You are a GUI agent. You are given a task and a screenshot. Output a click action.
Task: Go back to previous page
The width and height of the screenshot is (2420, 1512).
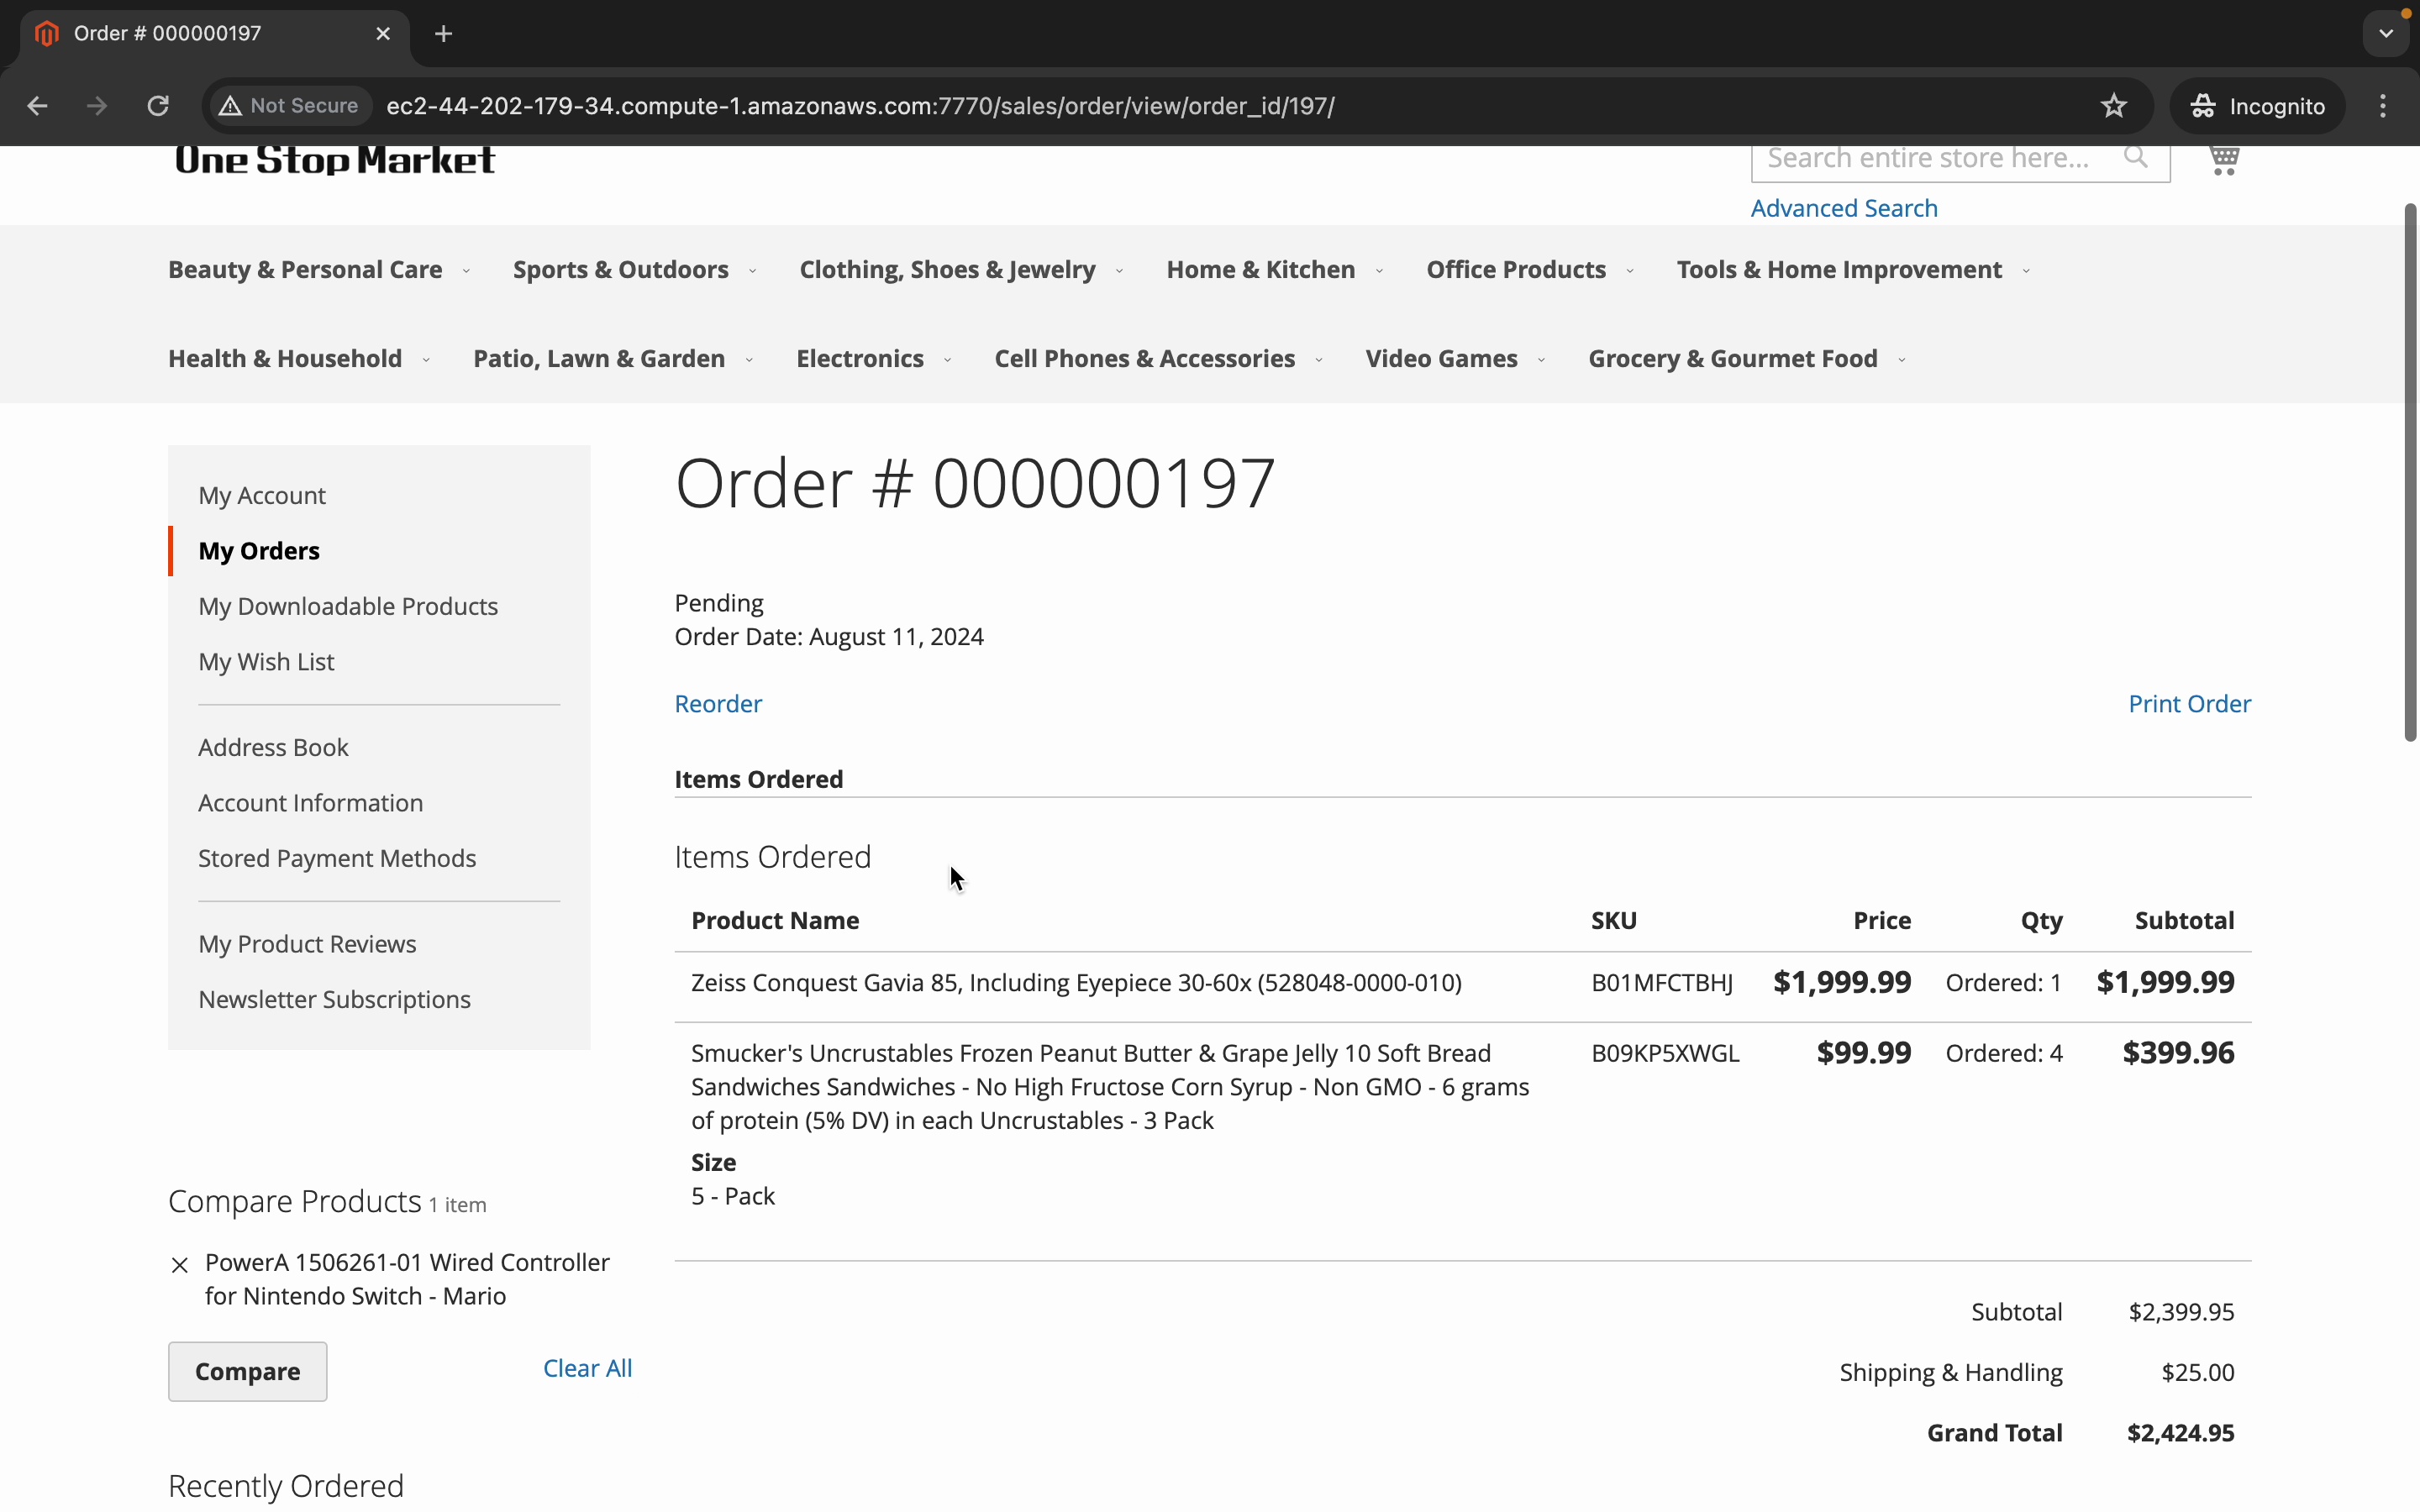[37, 106]
